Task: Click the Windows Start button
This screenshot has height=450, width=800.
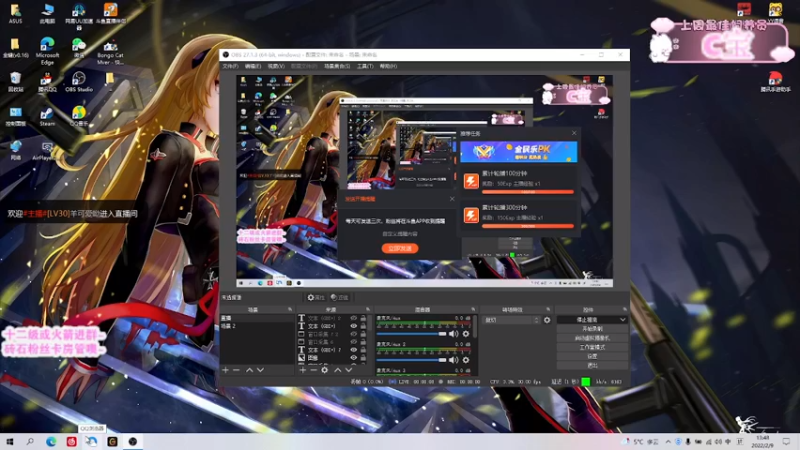Action: point(9,442)
